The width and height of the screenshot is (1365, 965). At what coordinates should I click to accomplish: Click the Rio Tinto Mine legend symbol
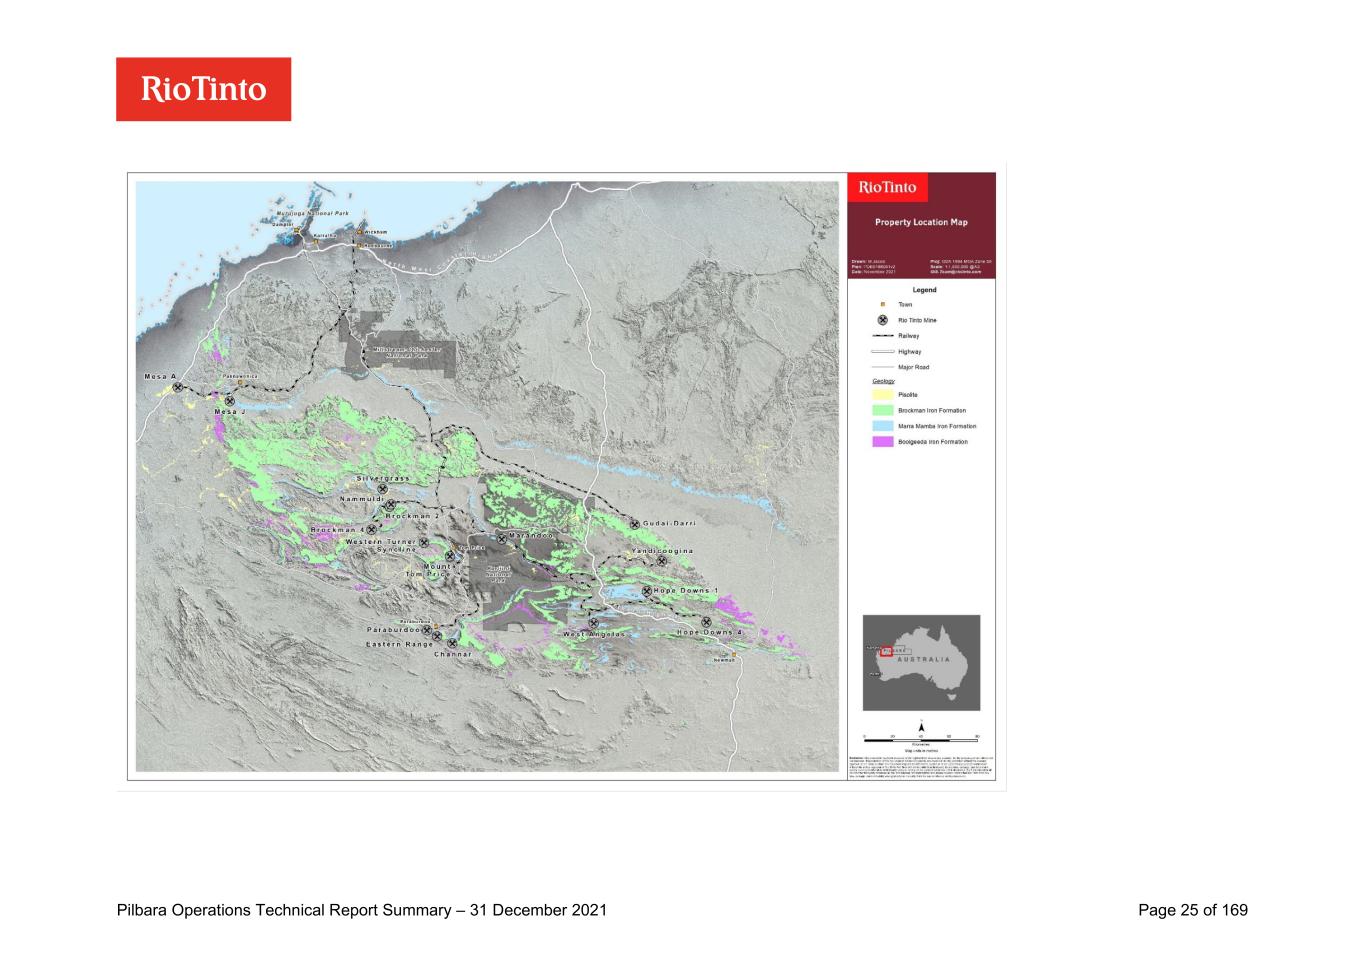[883, 320]
